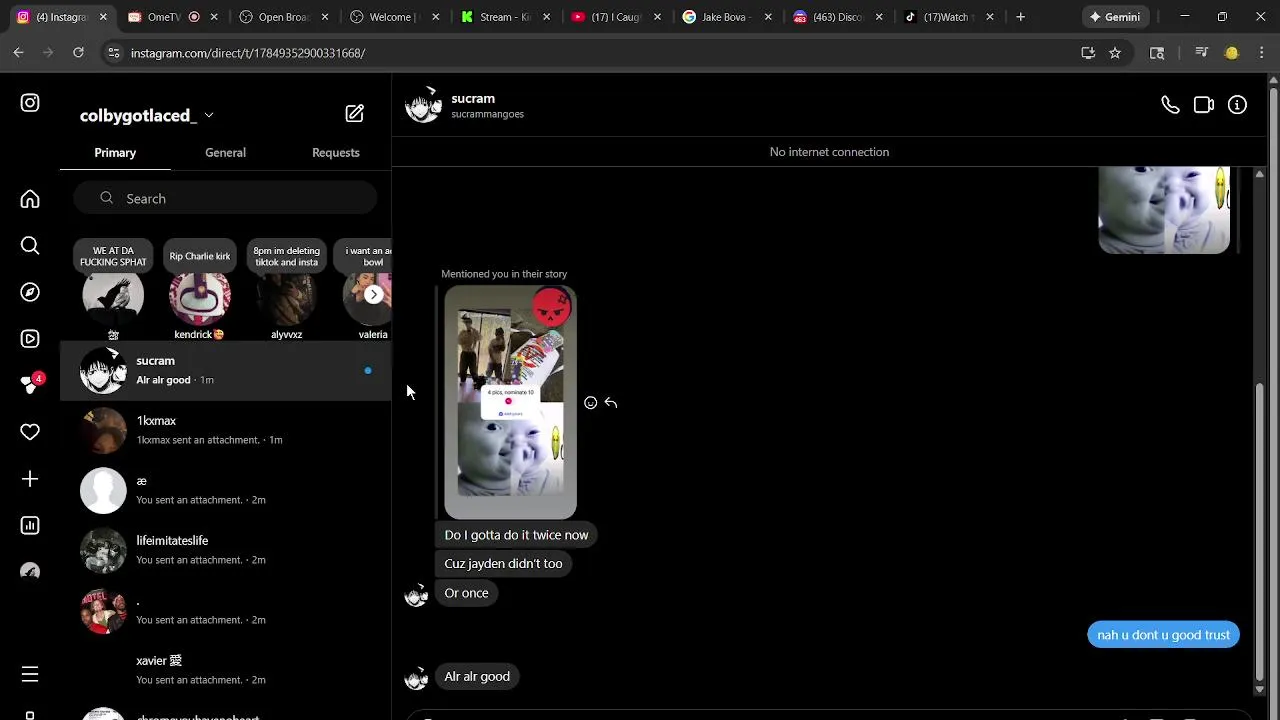Select the 'Or once' message

pyautogui.click(x=466, y=593)
